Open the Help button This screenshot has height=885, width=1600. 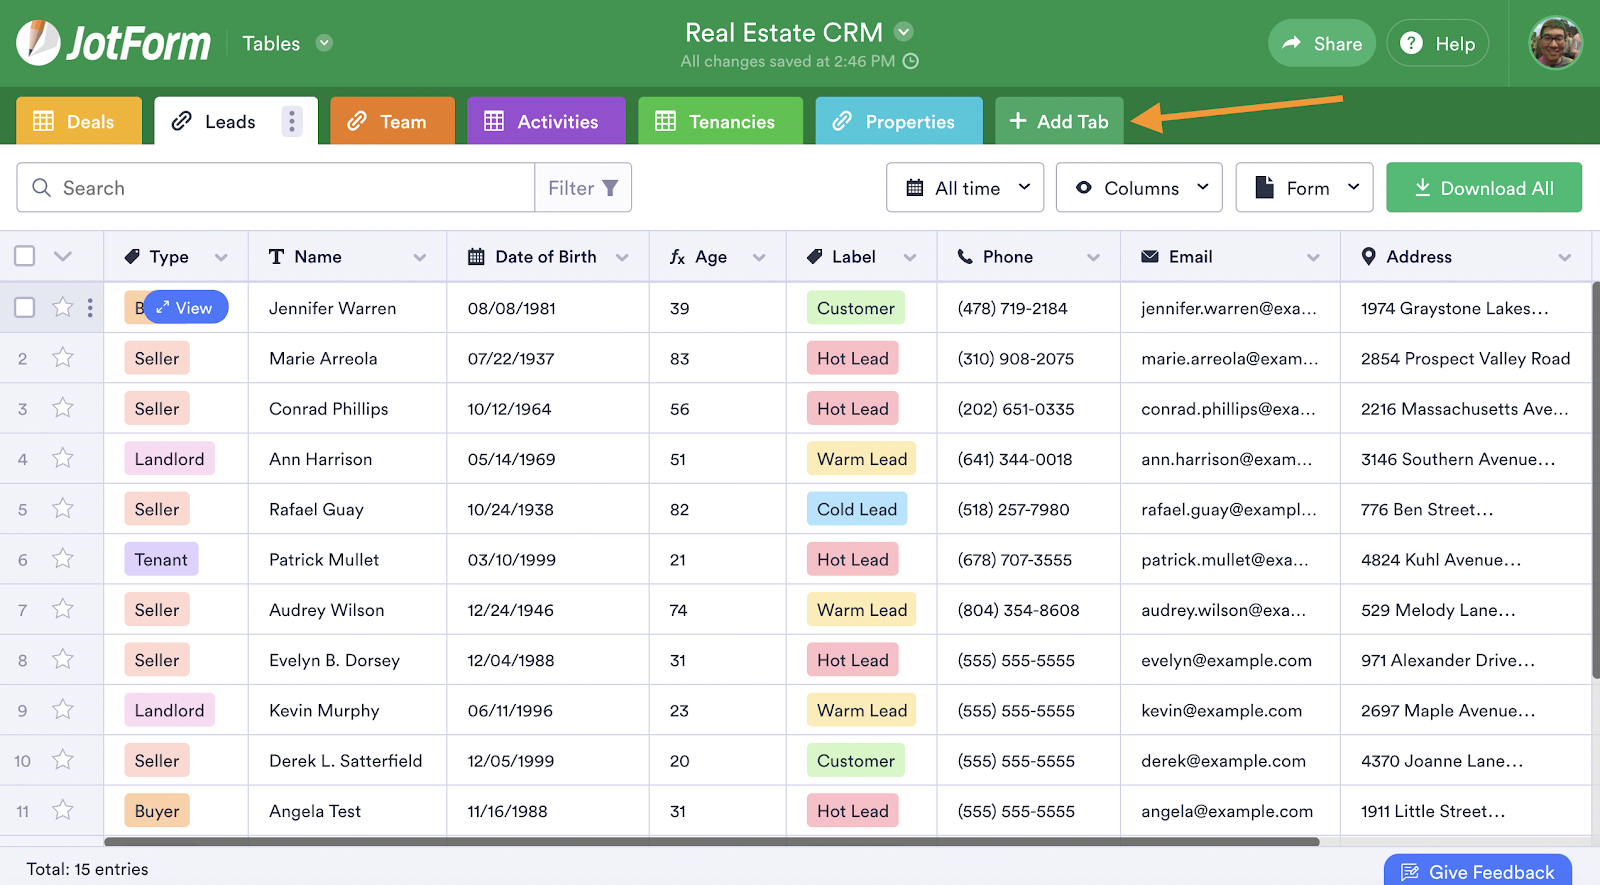pyautogui.click(x=1438, y=43)
